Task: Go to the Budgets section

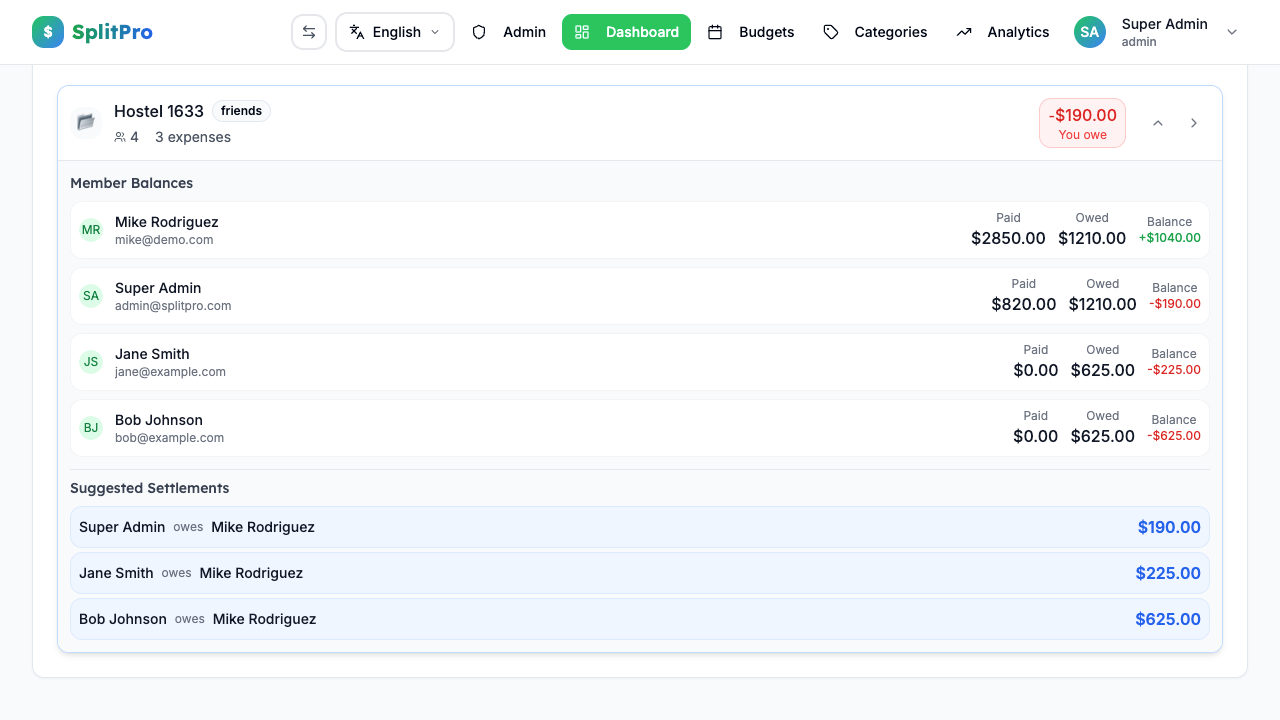Action: (767, 32)
